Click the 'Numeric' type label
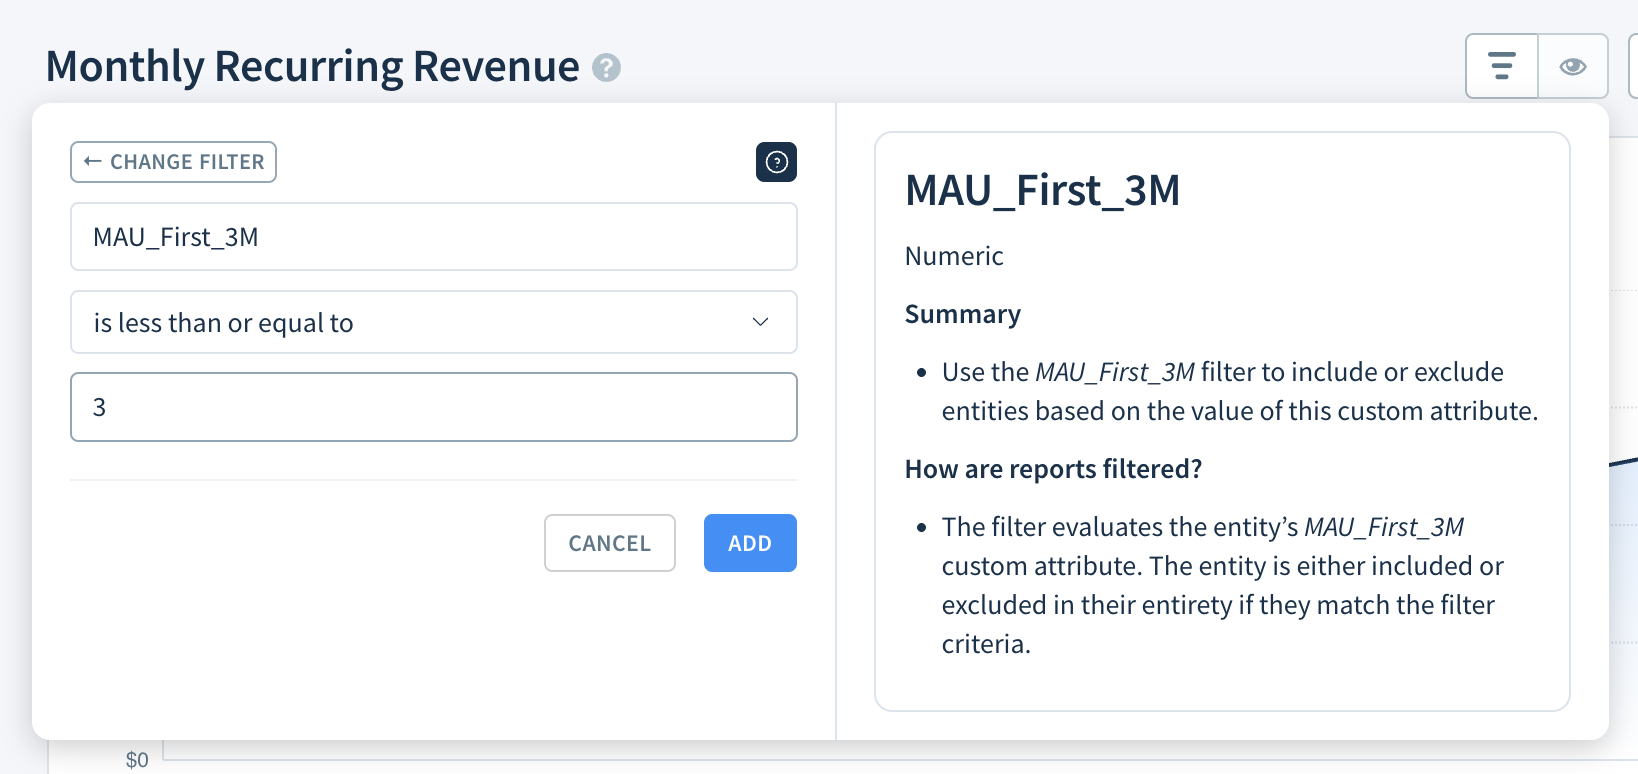 tap(954, 256)
